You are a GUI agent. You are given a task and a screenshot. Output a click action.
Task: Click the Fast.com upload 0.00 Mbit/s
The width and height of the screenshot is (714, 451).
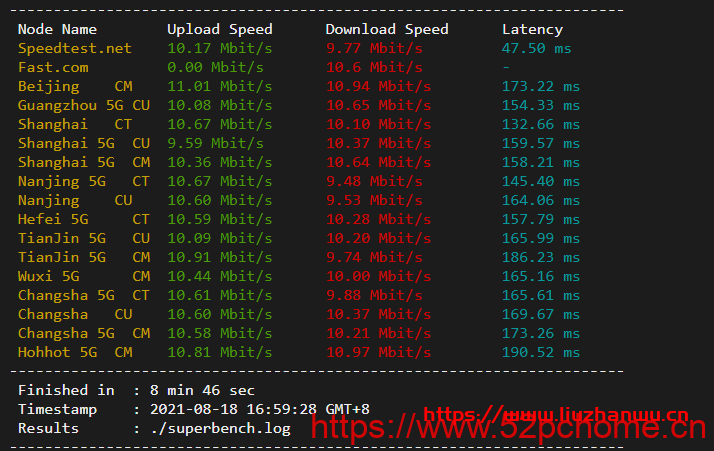click(215, 67)
